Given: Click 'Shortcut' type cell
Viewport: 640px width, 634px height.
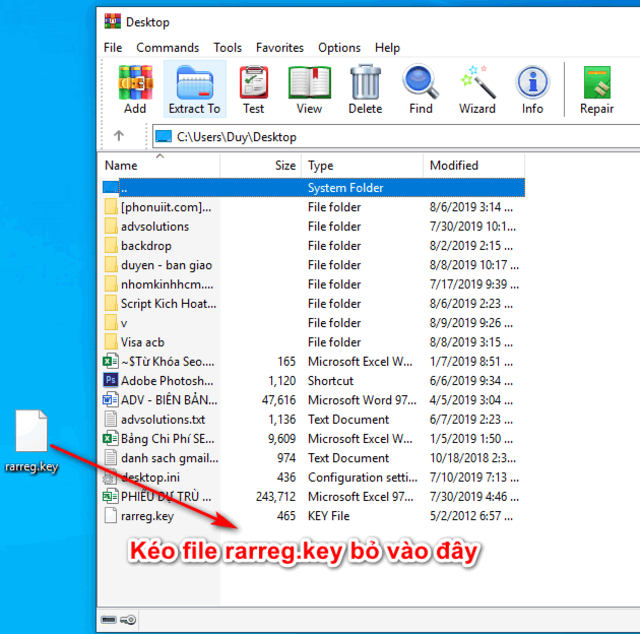Looking at the screenshot, I should (x=331, y=381).
